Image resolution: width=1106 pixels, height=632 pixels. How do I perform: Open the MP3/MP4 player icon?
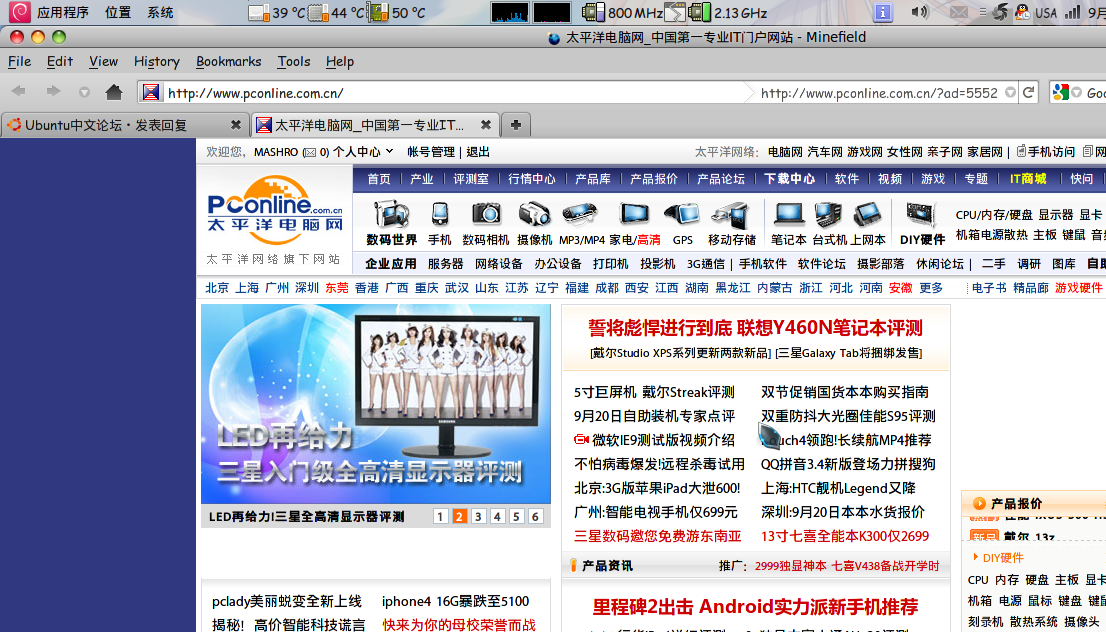point(581,214)
